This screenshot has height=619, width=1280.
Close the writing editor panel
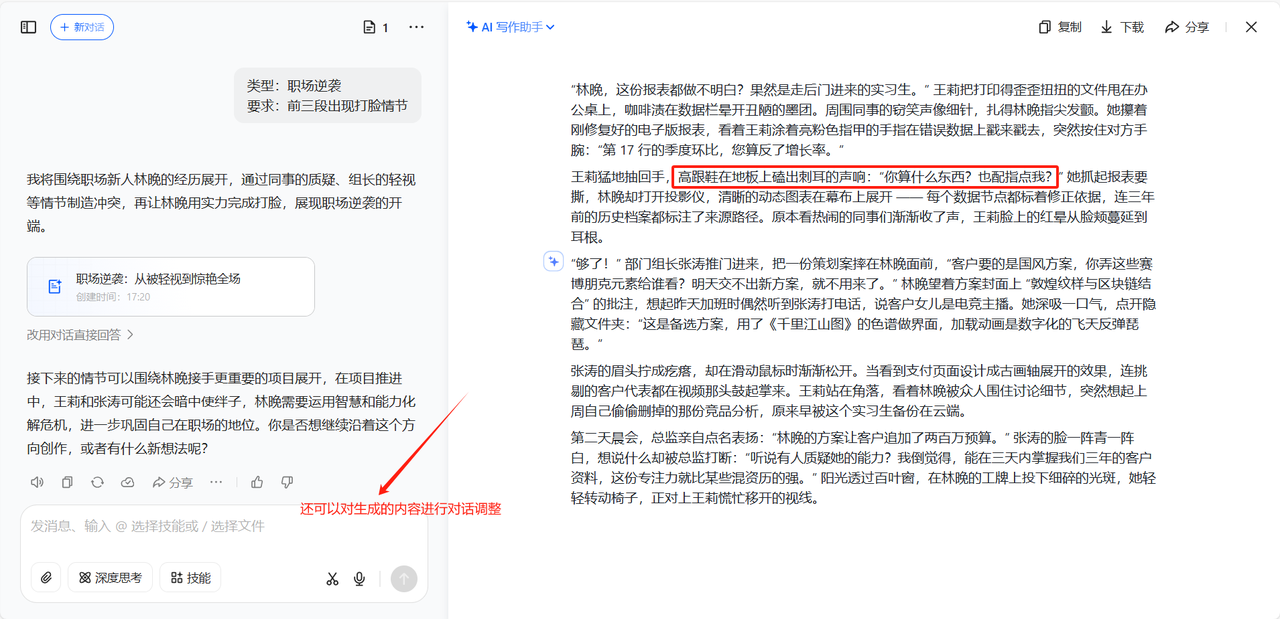pos(1251,27)
